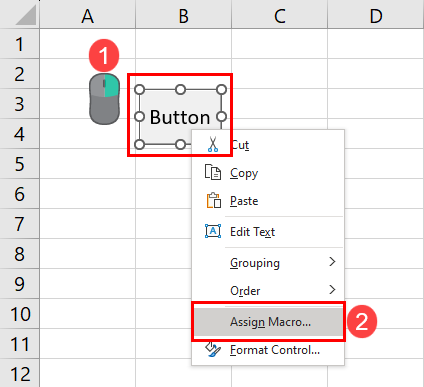Select row 6 header
This screenshot has width=424, height=387.
pos(19,194)
